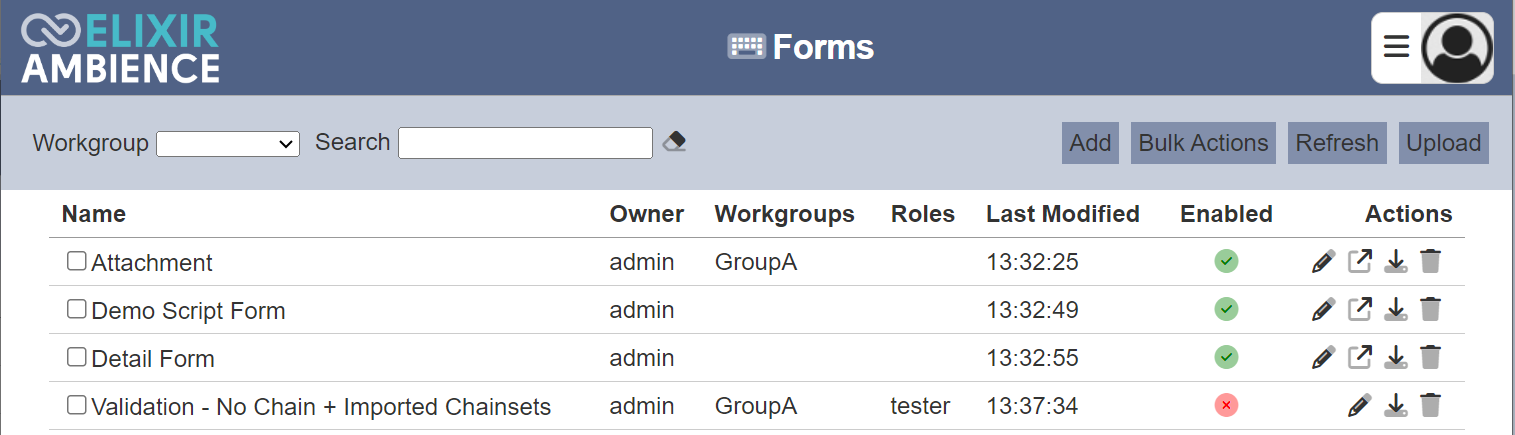Viewport: 1515px width, 435px height.
Task: Sort by the Name column header
Action: coord(94,214)
